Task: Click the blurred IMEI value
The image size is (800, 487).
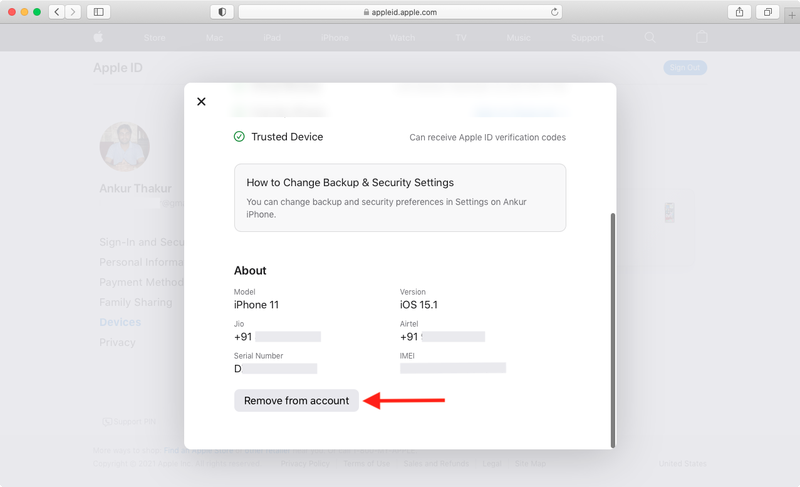Action: [x=453, y=368]
